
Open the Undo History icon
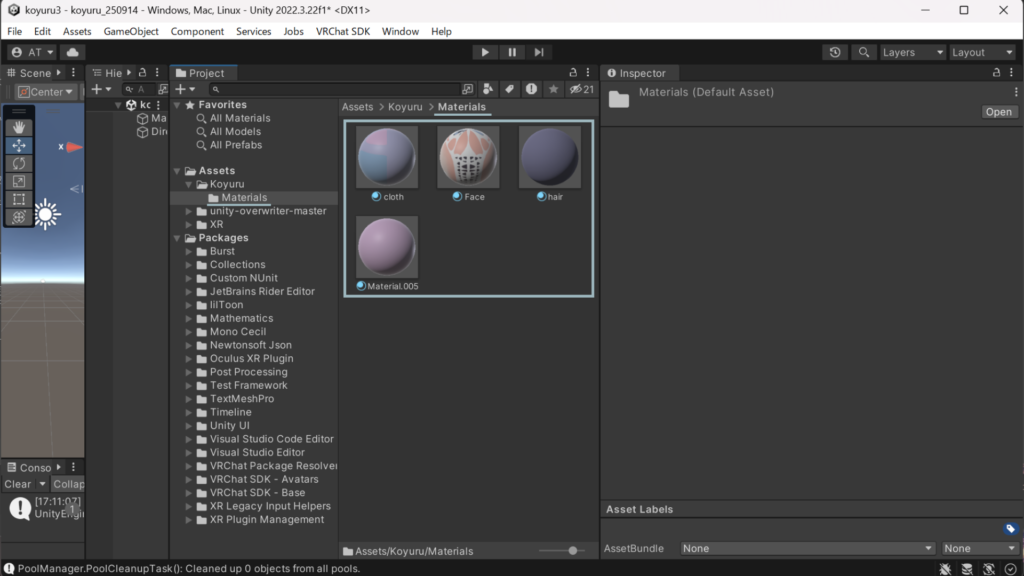click(x=835, y=52)
